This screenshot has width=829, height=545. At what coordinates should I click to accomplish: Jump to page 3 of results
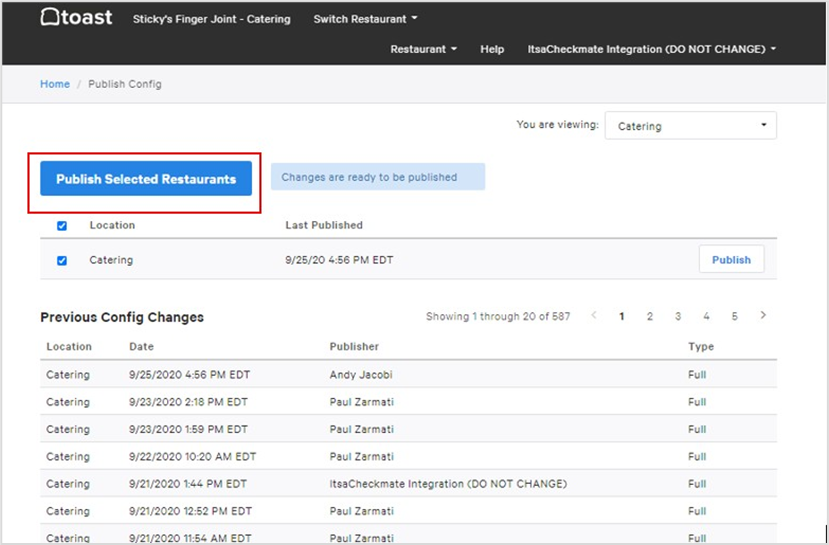point(677,316)
